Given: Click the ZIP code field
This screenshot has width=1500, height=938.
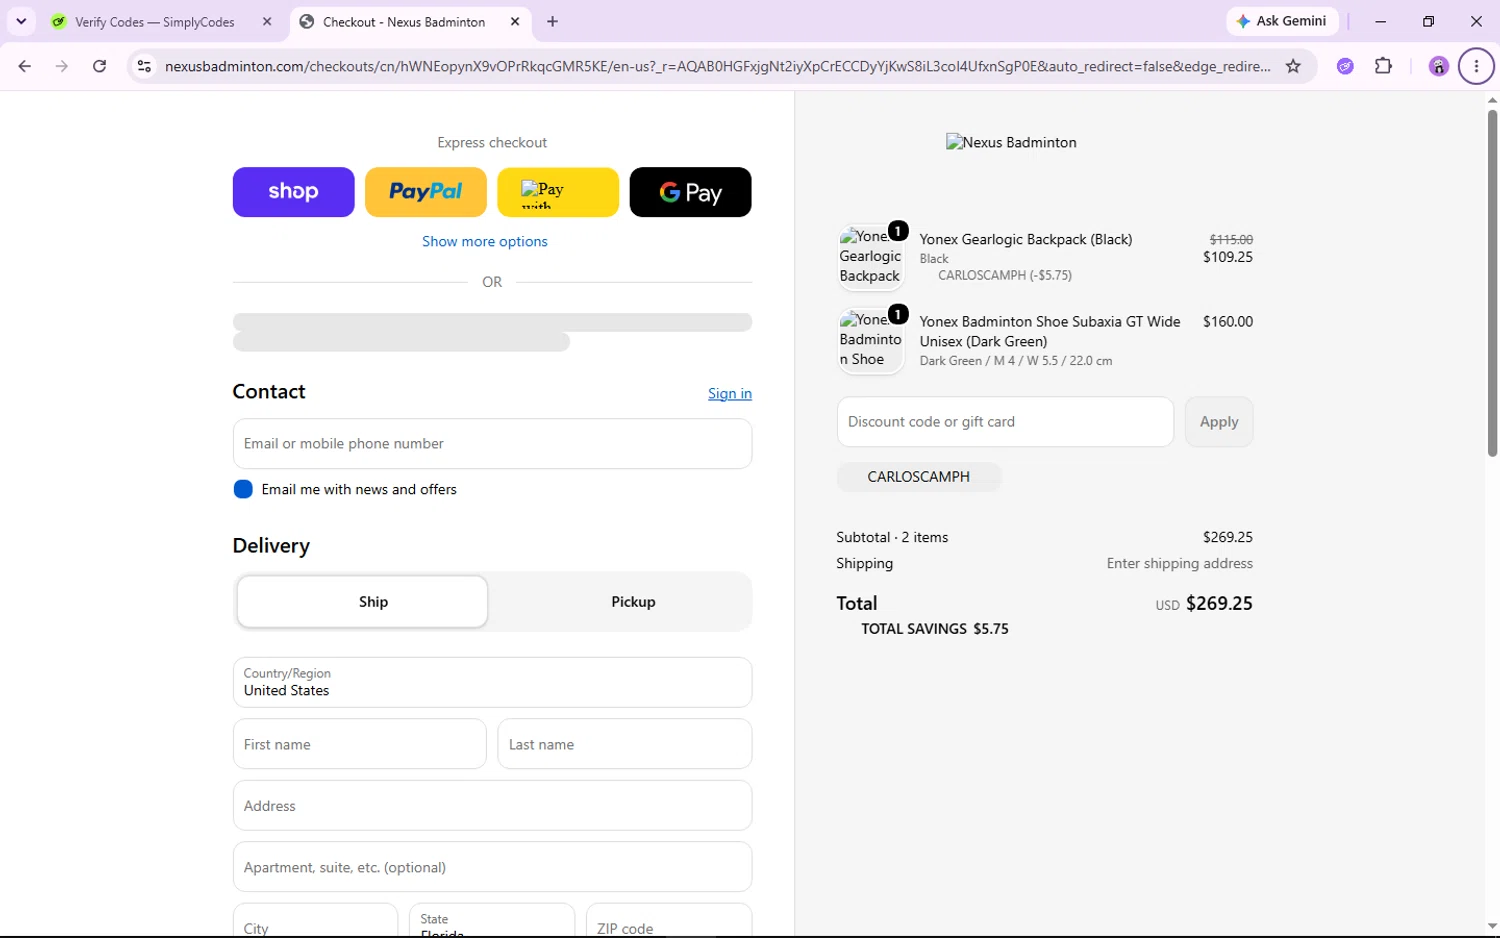Looking at the screenshot, I should tap(669, 921).
